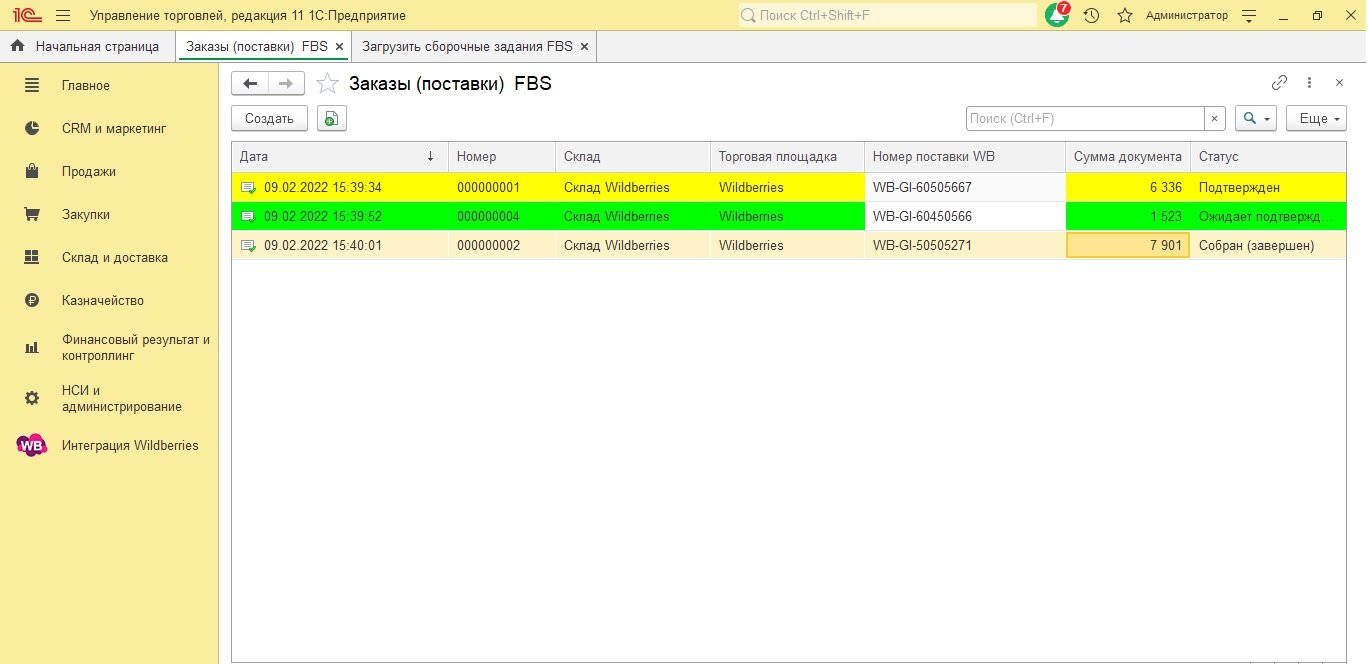The width and height of the screenshot is (1368, 664).
Task: Select amount cell 7 901
Action: point(1128,246)
